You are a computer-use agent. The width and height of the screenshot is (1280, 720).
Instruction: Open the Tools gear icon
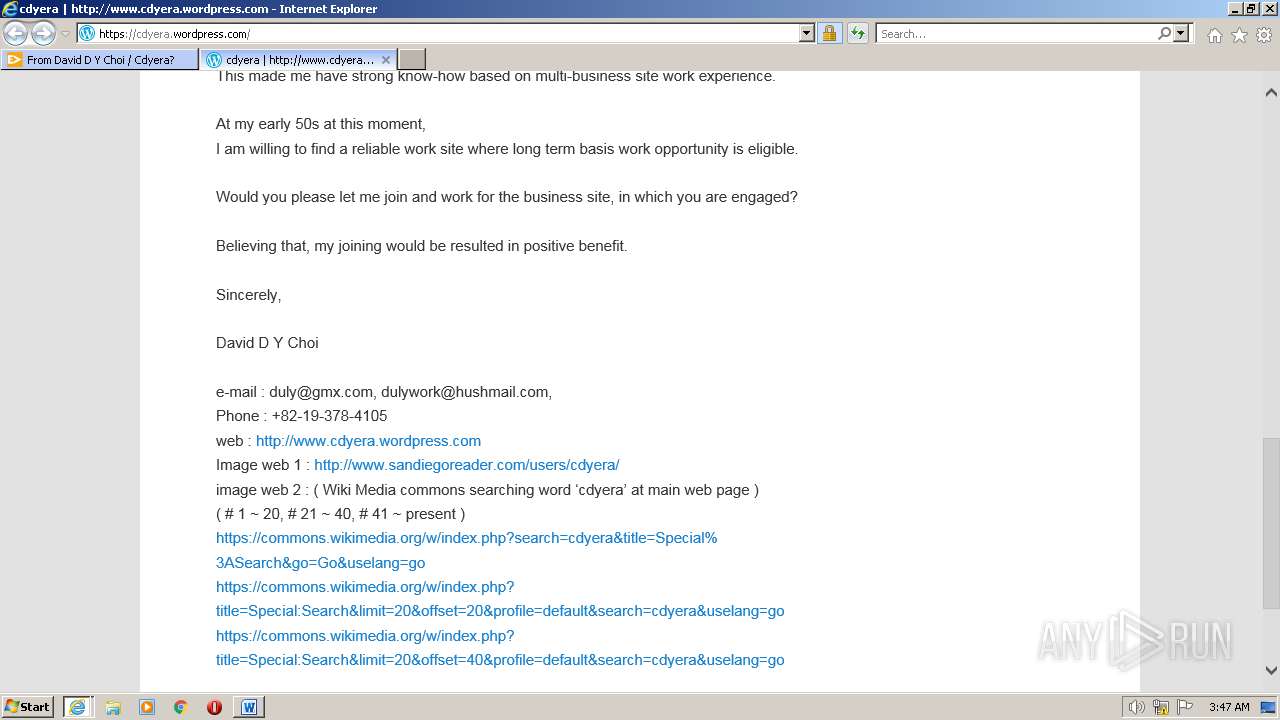point(1264,35)
